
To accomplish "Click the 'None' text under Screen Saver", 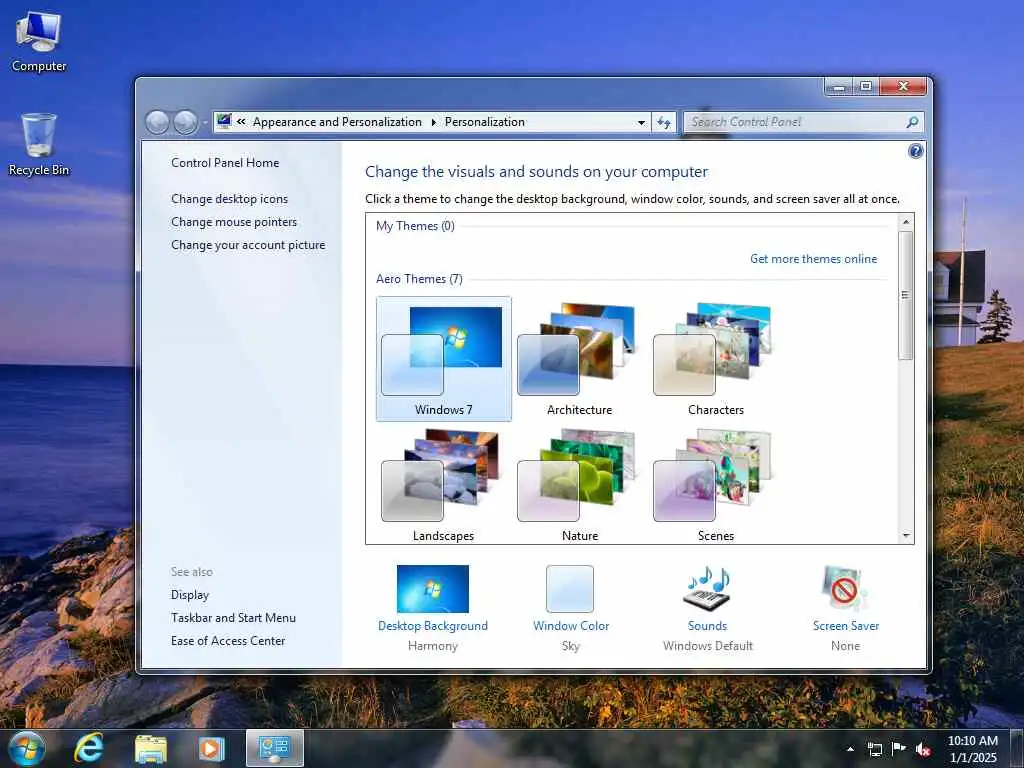I will point(846,646).
